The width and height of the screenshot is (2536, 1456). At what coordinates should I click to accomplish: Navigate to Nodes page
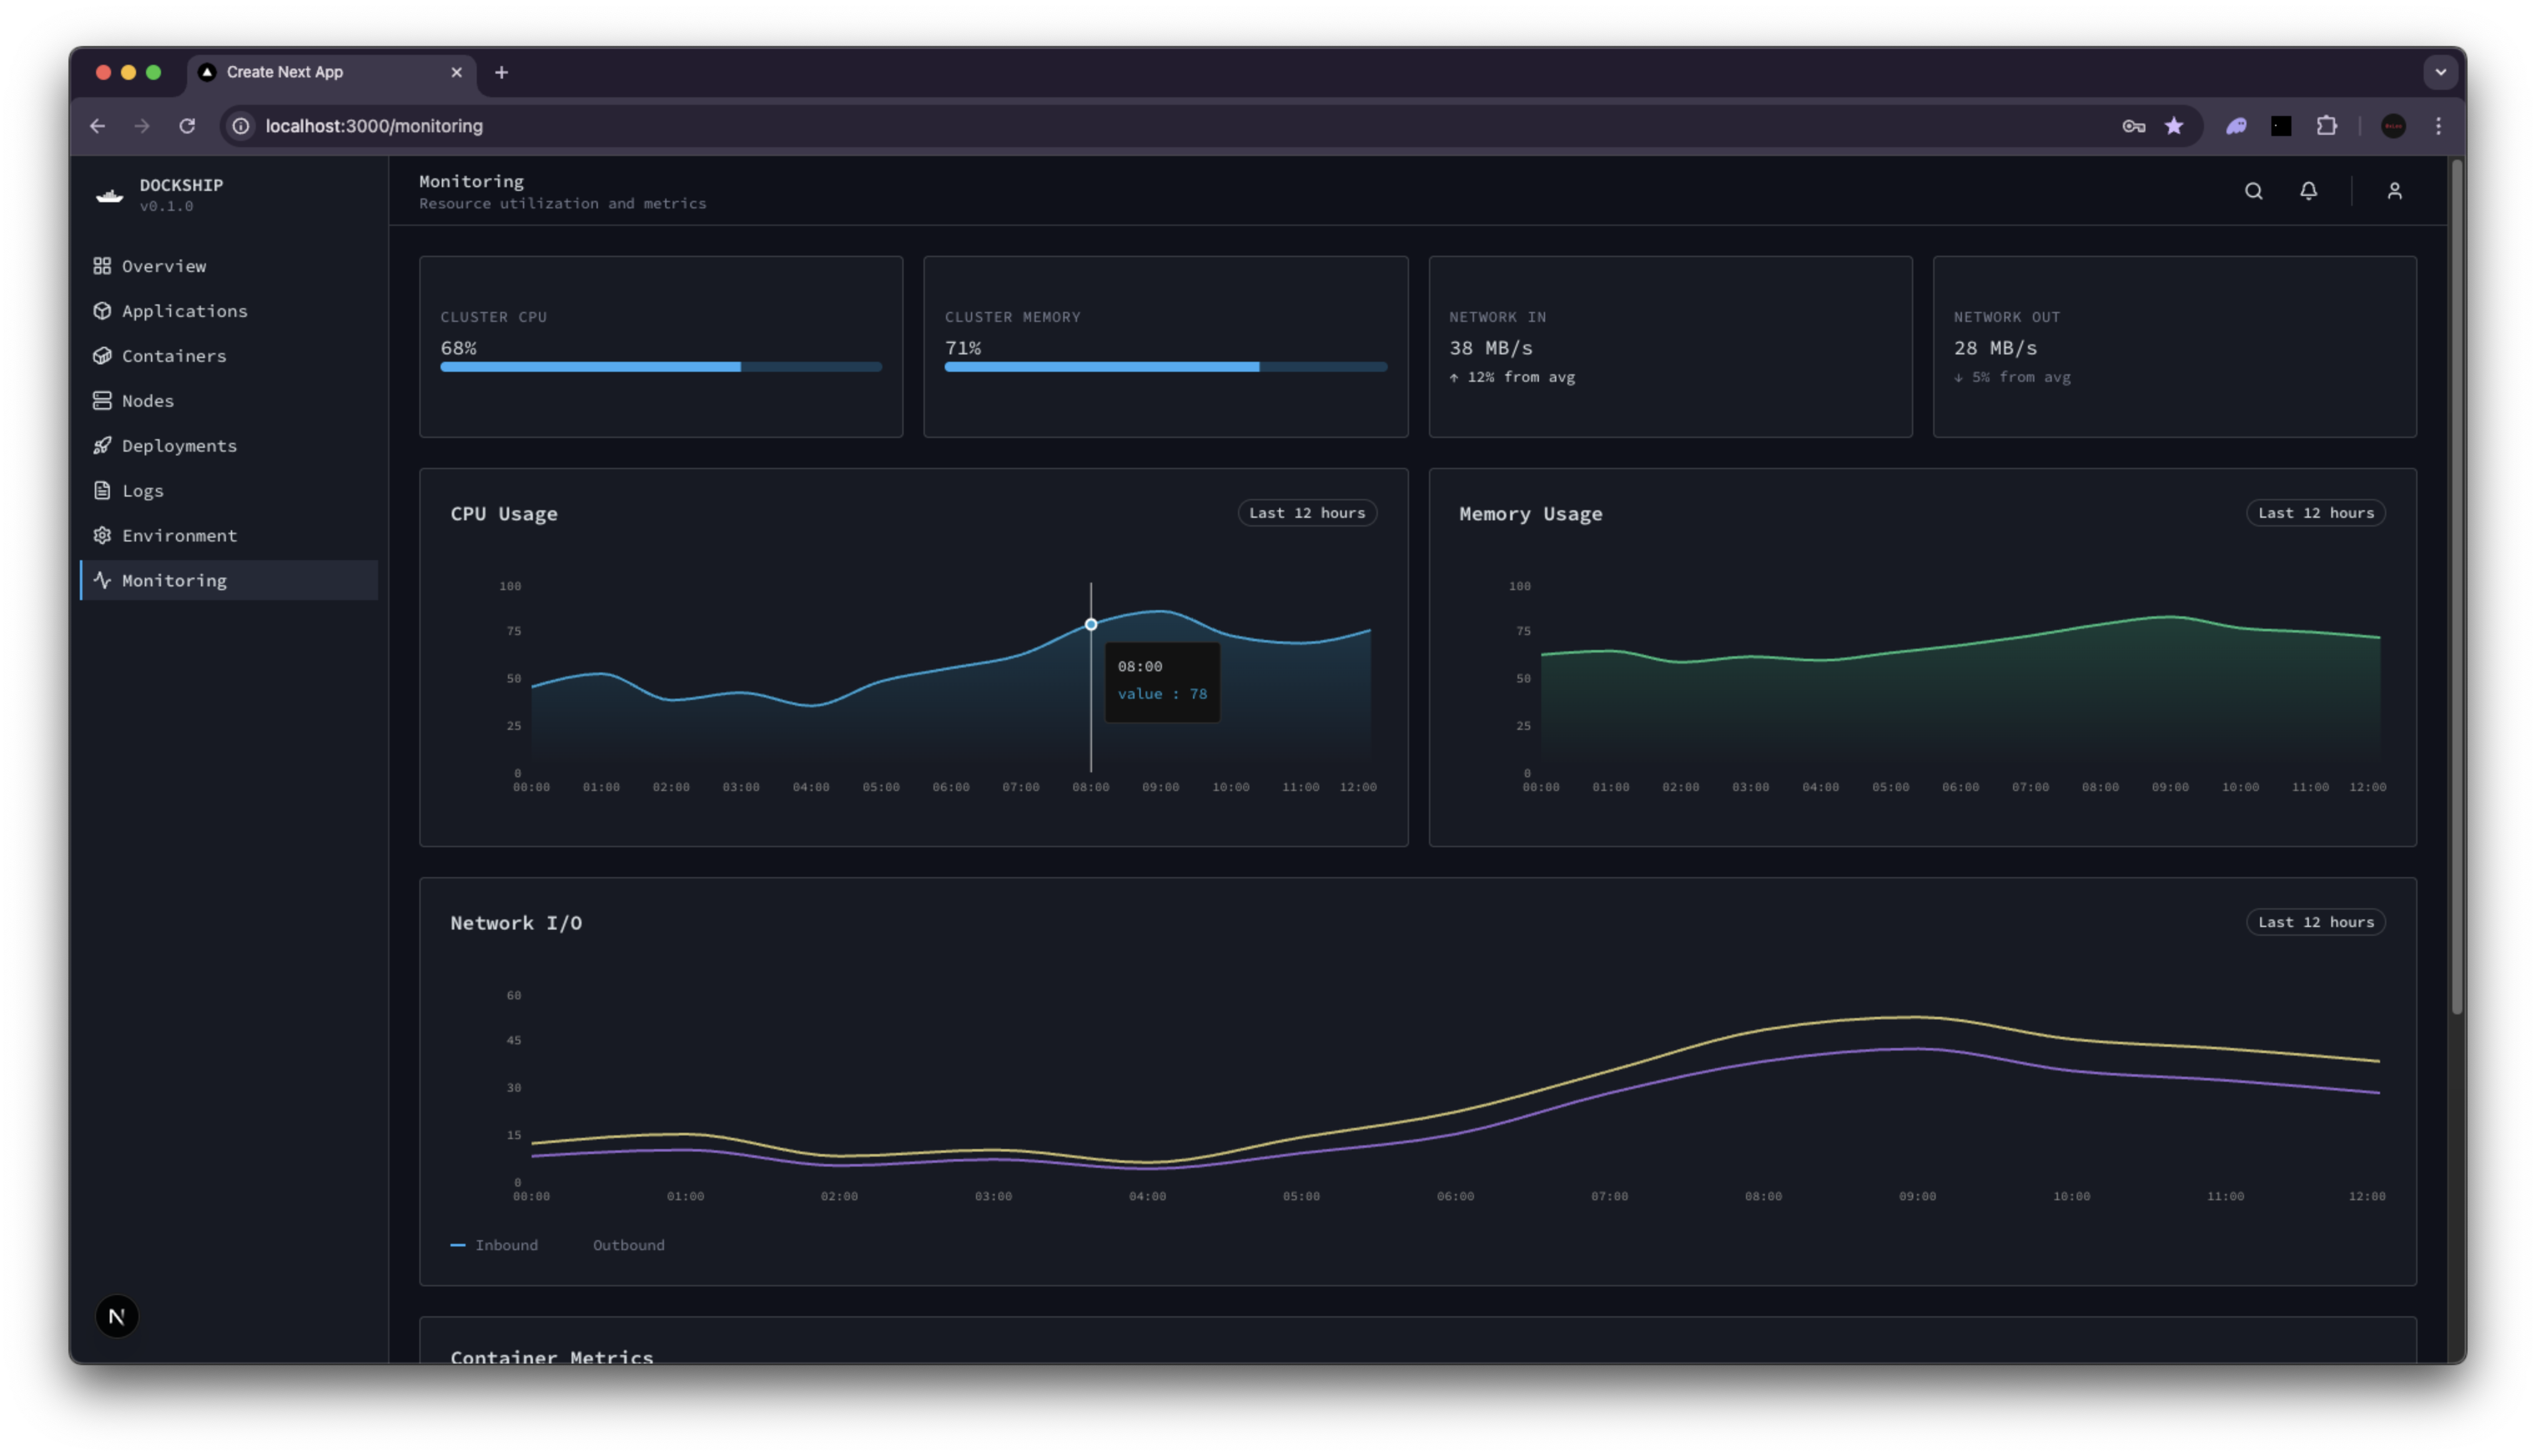click(x=229, y=401)
